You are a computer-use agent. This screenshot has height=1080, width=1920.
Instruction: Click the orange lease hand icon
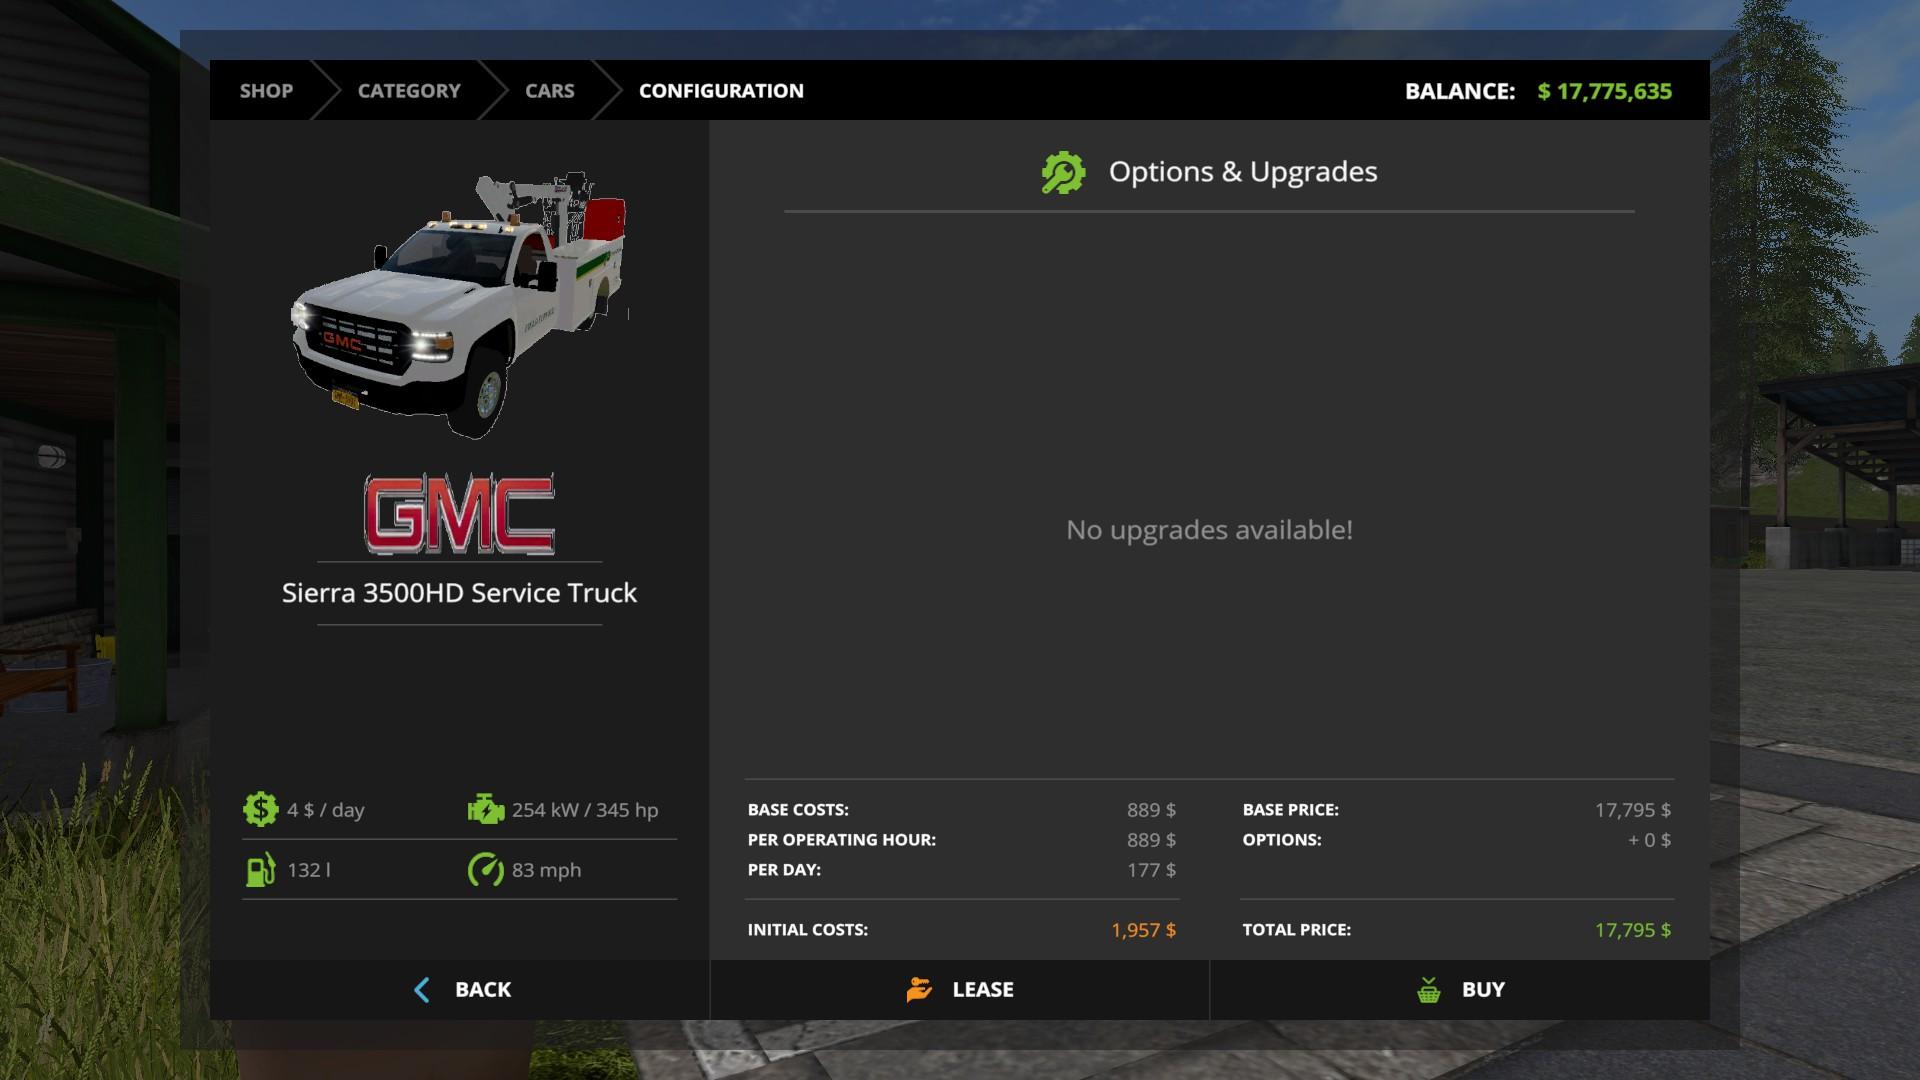919,990
